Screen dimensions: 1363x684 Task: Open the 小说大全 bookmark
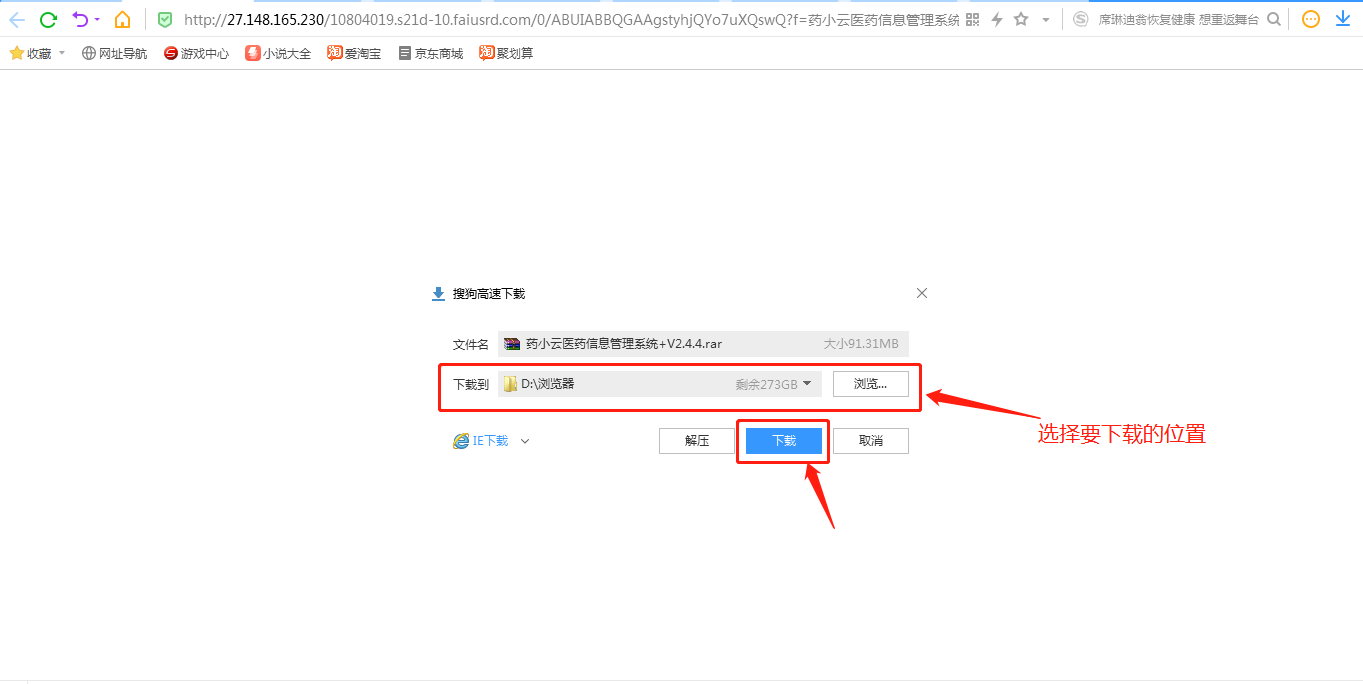(278, 54)
